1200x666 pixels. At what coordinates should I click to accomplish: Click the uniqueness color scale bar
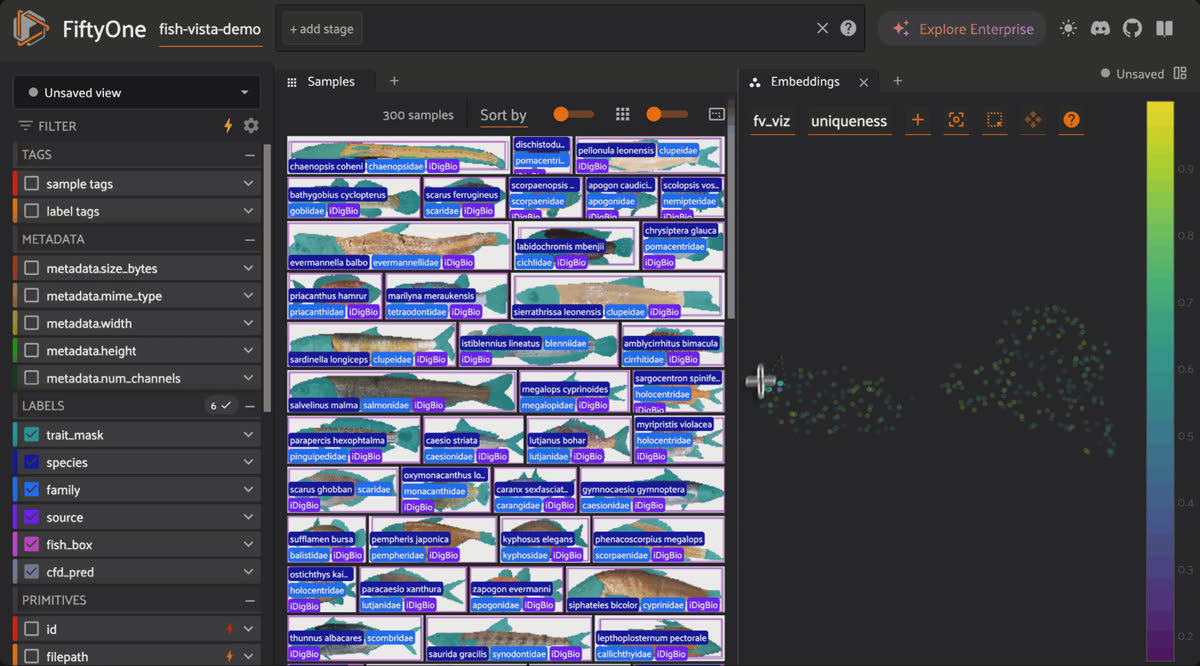[1160, 381]
